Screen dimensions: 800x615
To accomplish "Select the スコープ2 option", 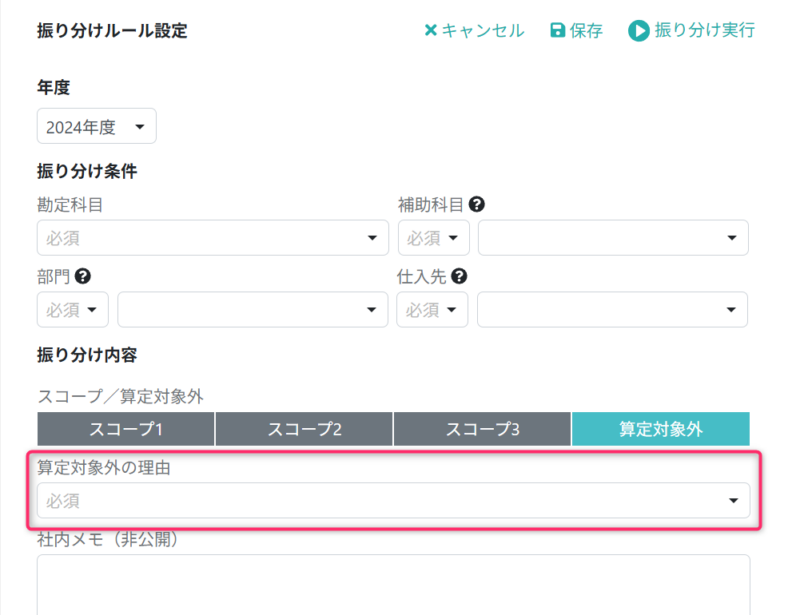I will 303,428.
